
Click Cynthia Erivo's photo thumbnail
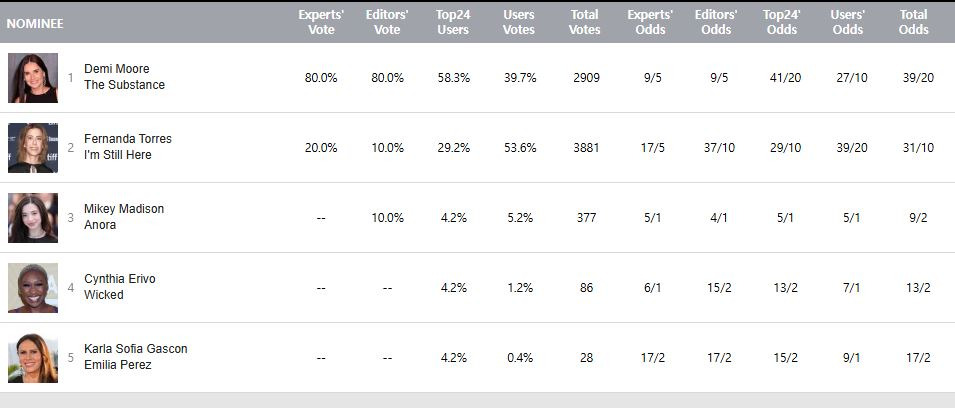32,288
